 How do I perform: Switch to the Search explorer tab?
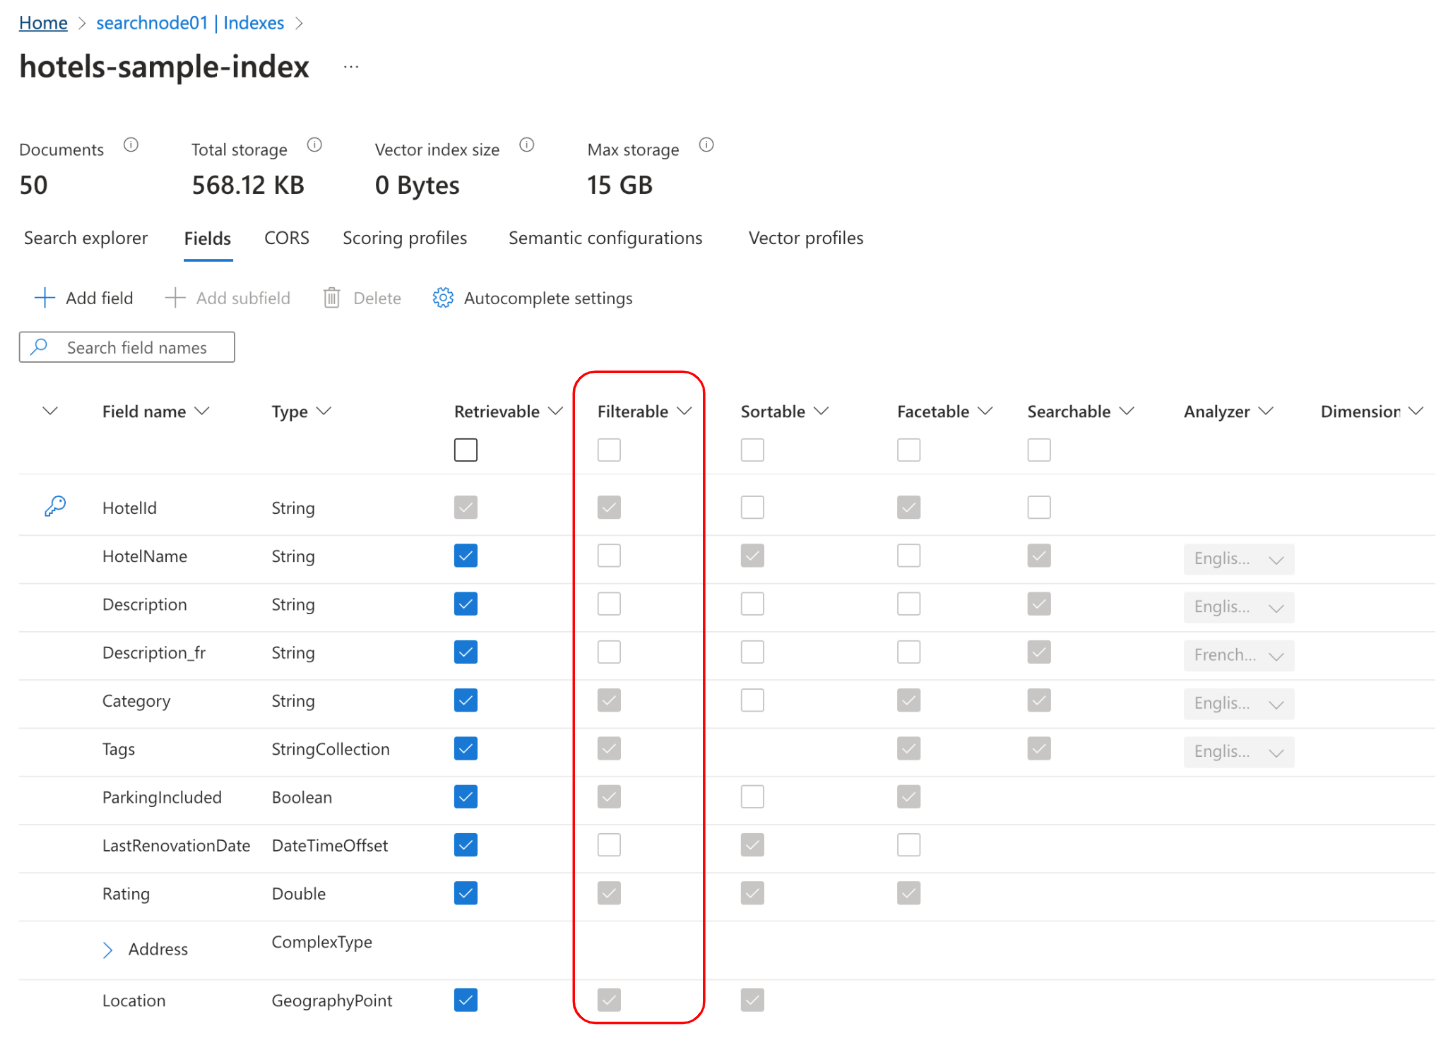86,238
